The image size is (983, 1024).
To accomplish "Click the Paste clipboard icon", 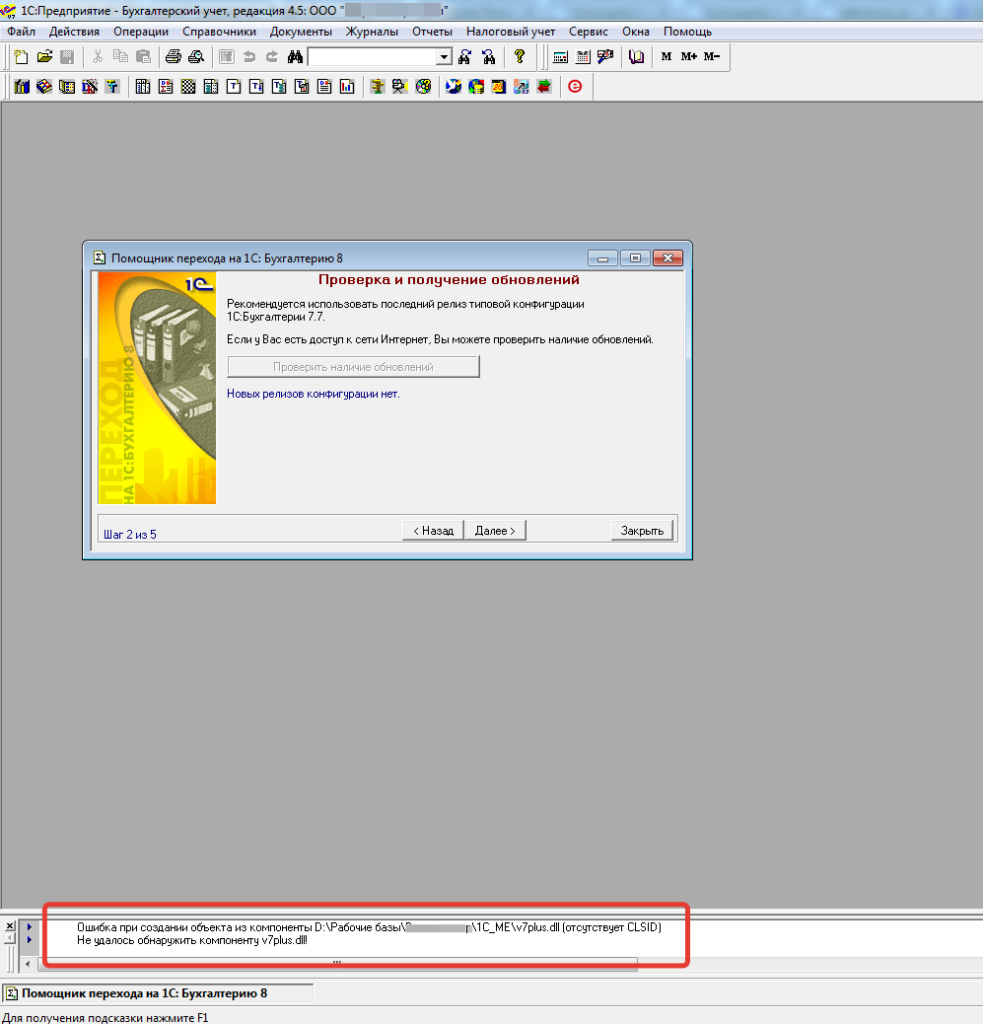I will (143, 57).
